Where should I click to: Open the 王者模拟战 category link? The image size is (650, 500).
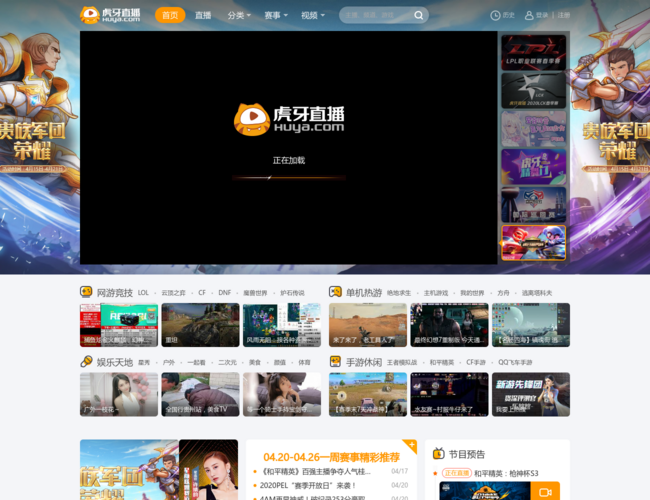tap(402, 362)
